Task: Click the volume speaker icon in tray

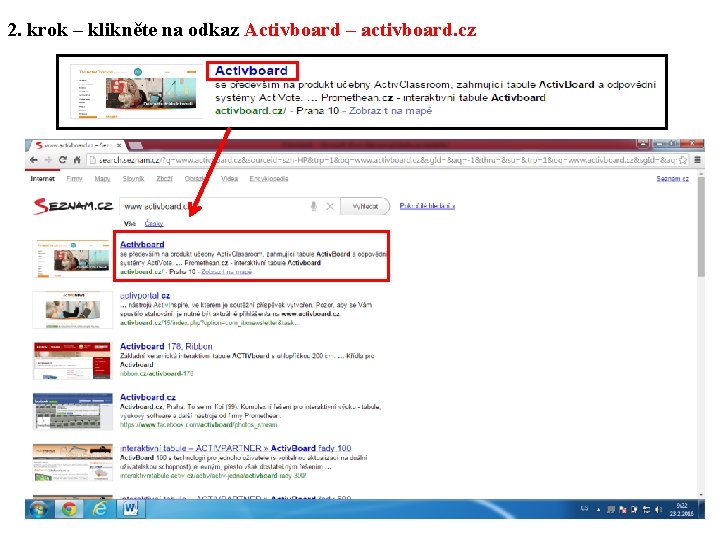Action: tap(658, 509)
